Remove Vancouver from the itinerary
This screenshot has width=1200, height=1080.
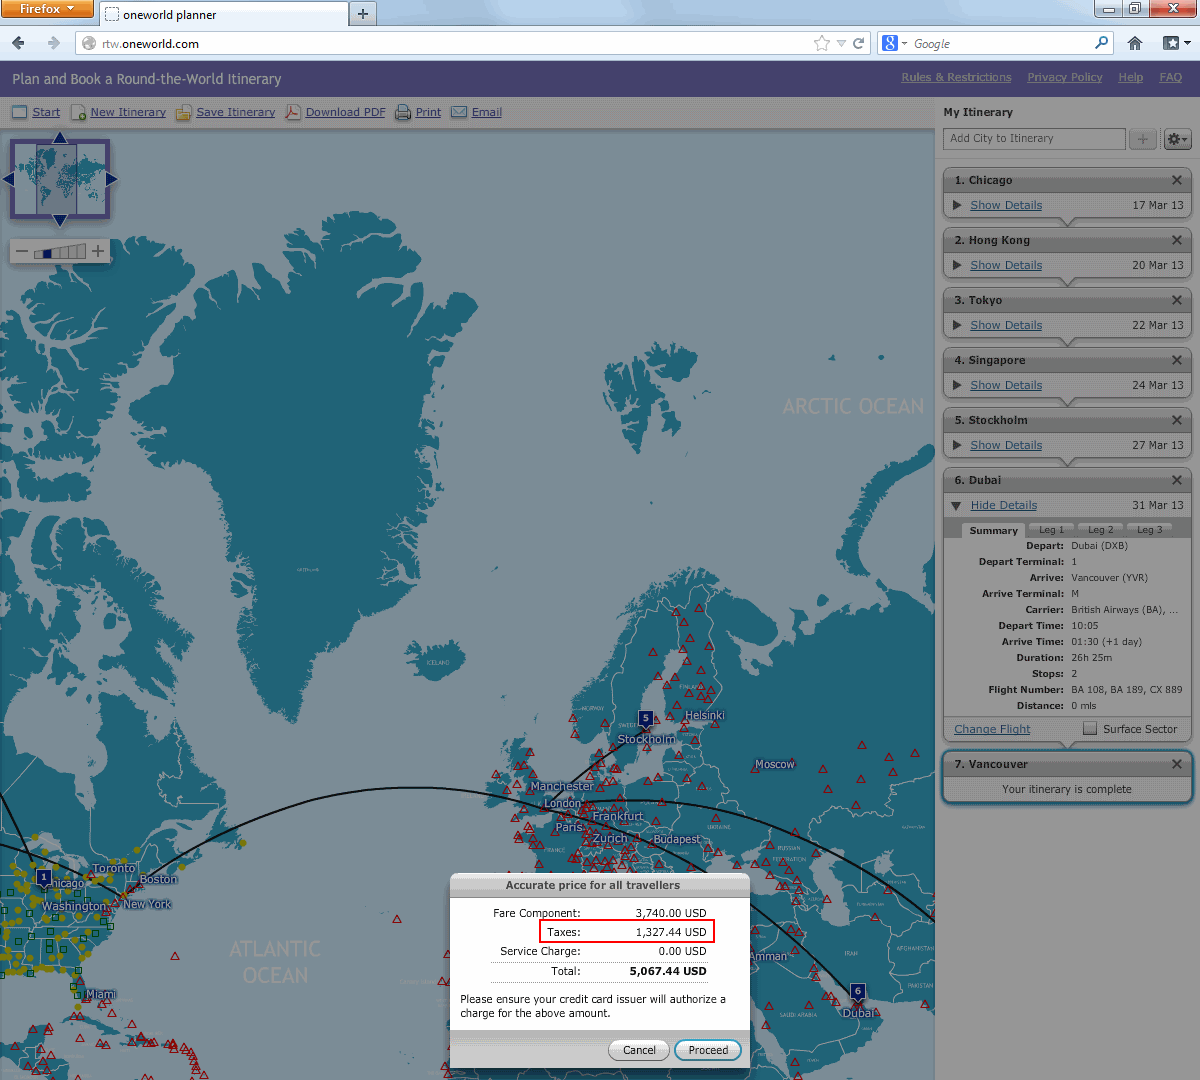[1177, 764]
